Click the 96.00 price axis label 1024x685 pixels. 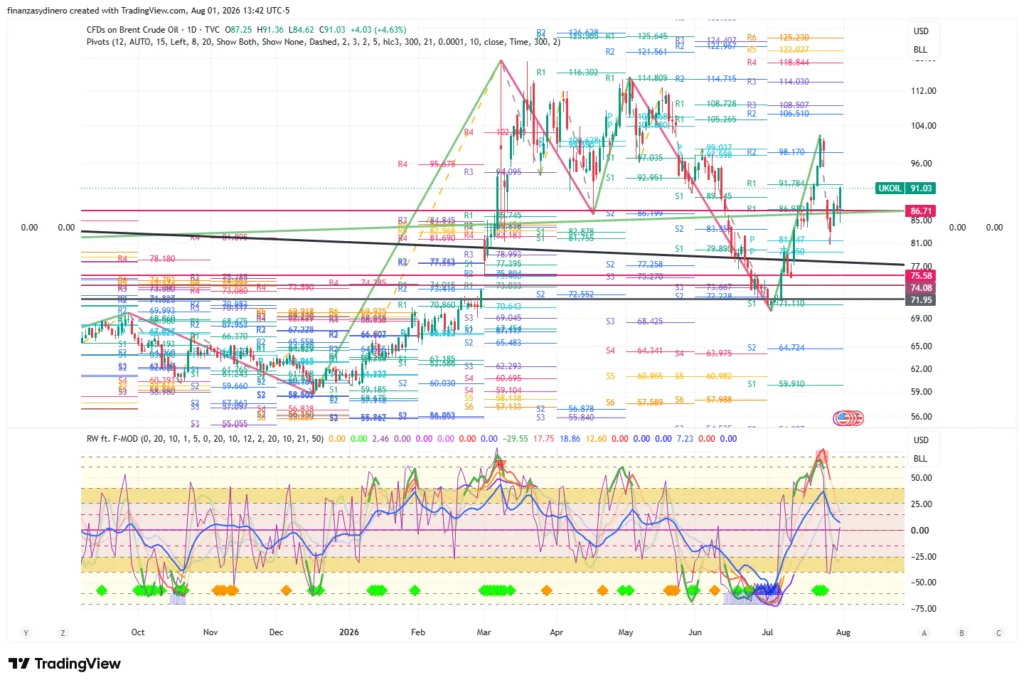click(923, 163)
